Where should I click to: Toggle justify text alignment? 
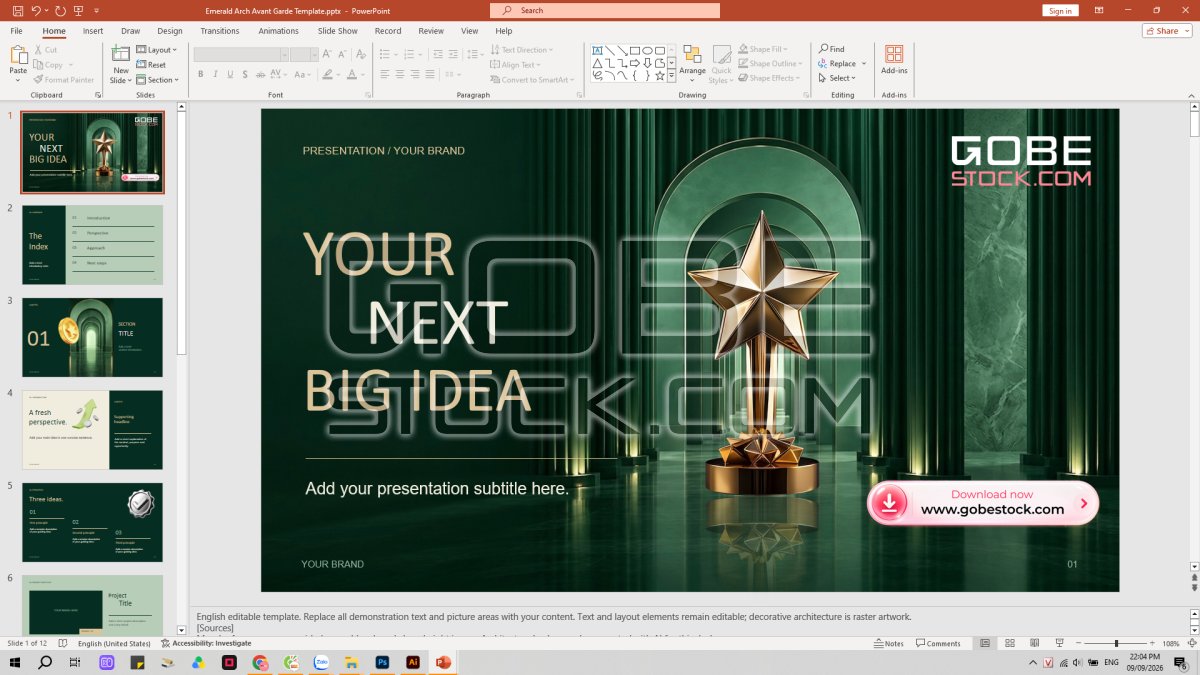431,74
